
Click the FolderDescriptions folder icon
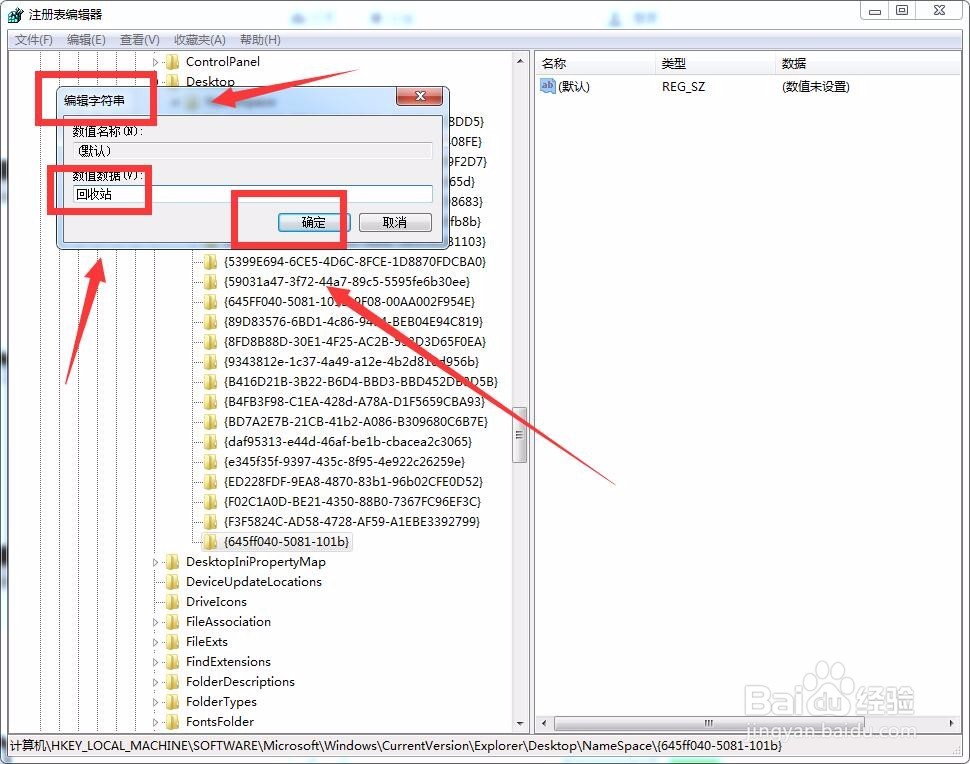(x=173, y=682)
